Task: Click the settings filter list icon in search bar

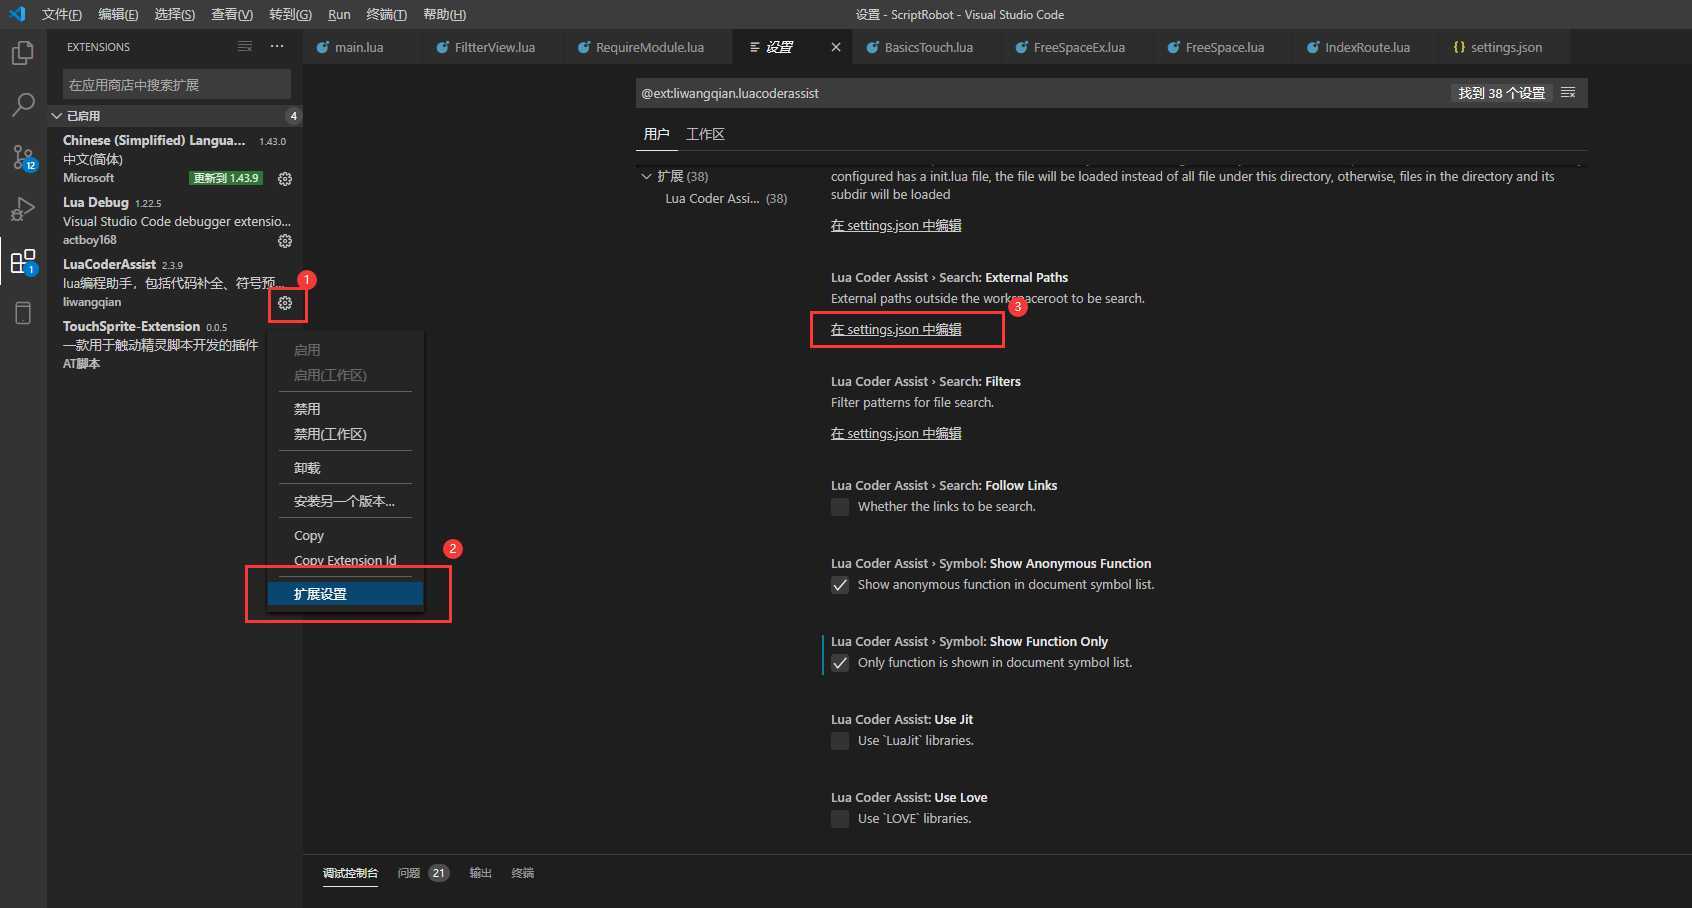Action: pos(1568,93)
